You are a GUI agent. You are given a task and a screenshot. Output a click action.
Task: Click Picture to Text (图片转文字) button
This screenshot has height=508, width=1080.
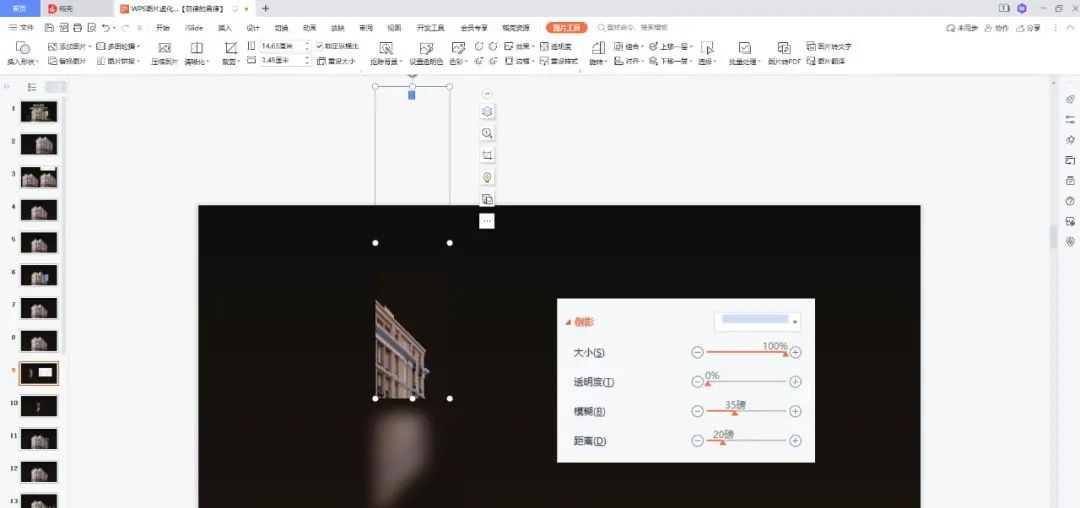829,46
